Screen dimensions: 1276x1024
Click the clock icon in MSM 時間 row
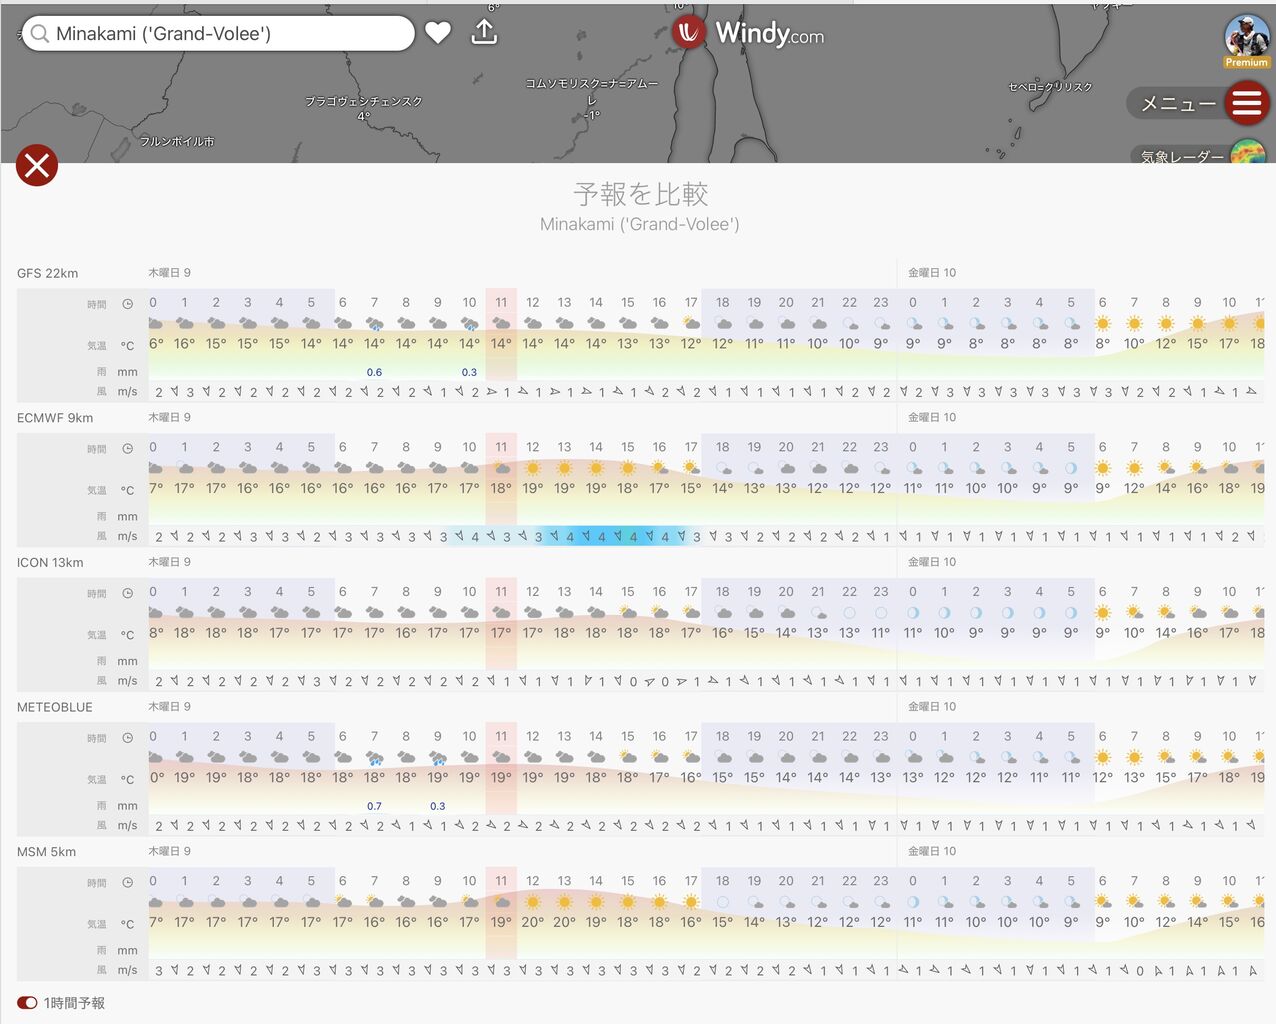pyautogui.click(x=128, y=883)
